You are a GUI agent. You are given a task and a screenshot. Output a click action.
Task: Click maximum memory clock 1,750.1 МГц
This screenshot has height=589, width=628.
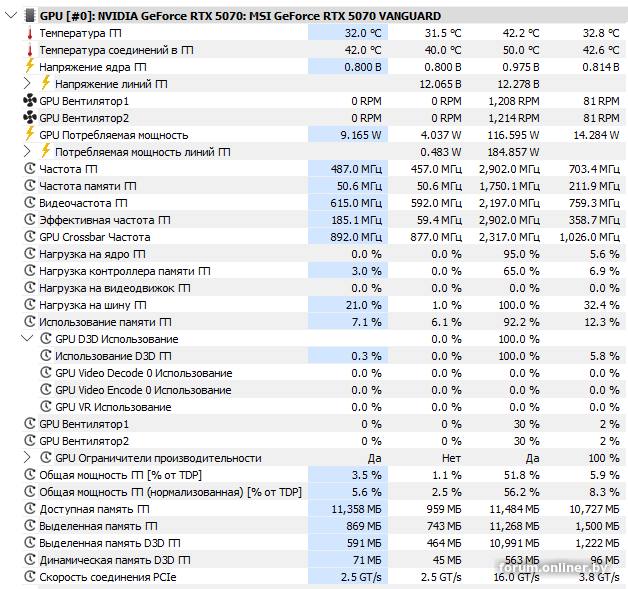(x=509, y=186)
